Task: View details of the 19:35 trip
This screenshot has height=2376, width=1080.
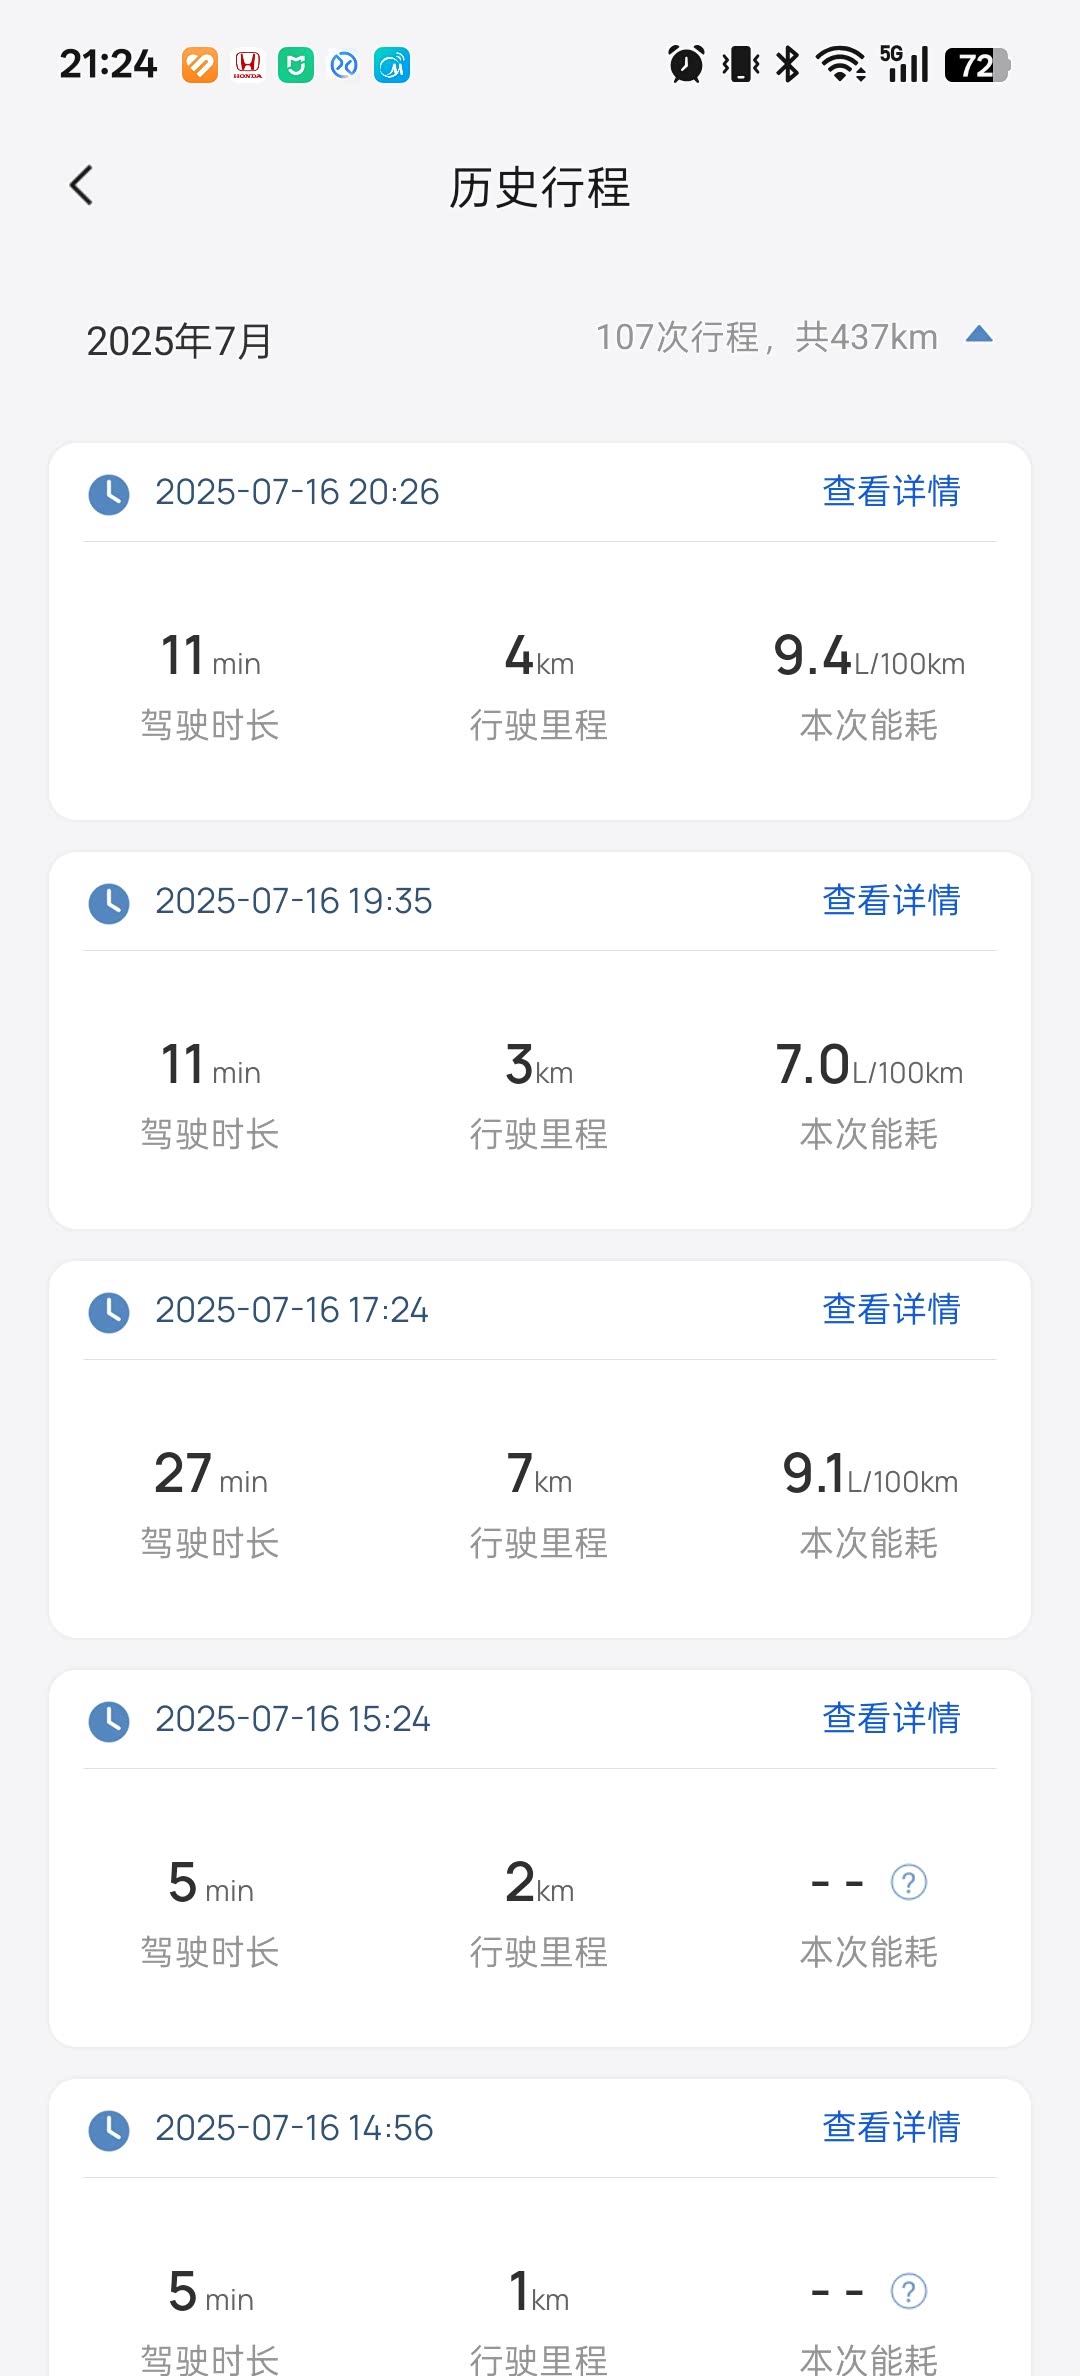Action: coord(890,901)
